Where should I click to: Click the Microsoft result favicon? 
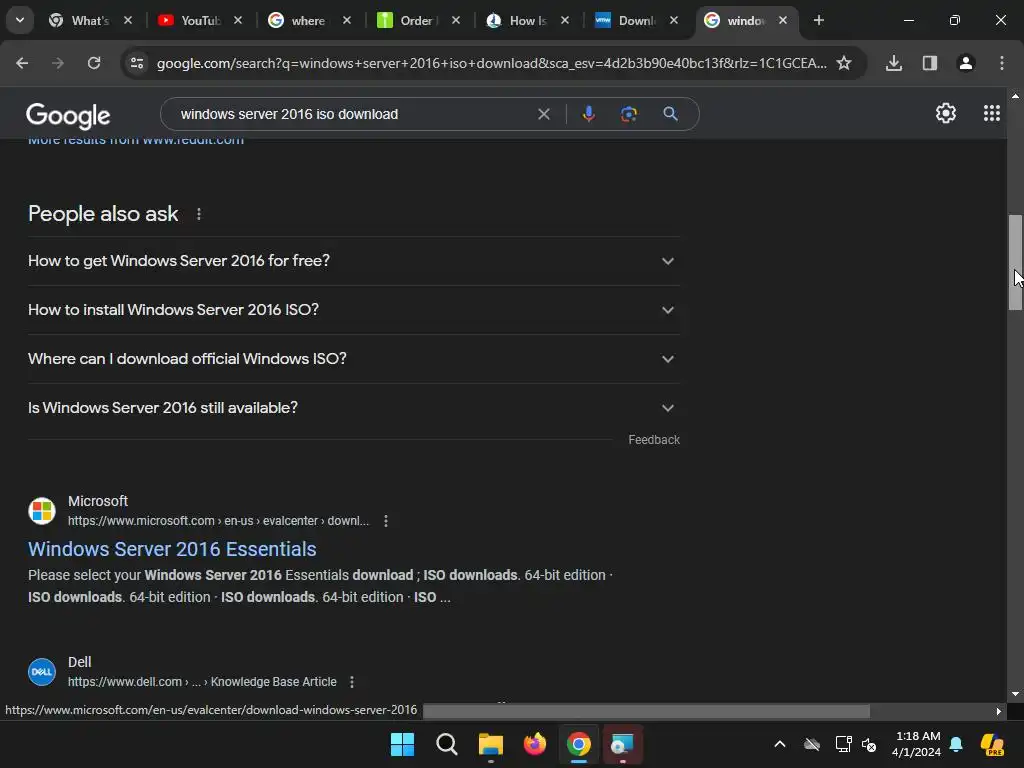(42, 511)
